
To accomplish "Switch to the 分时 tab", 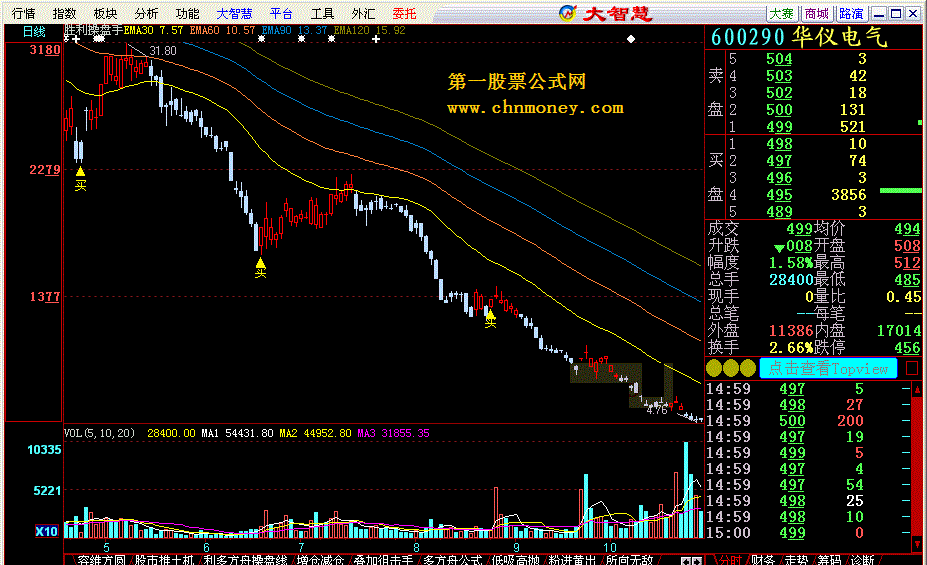I will click(731, 560).
